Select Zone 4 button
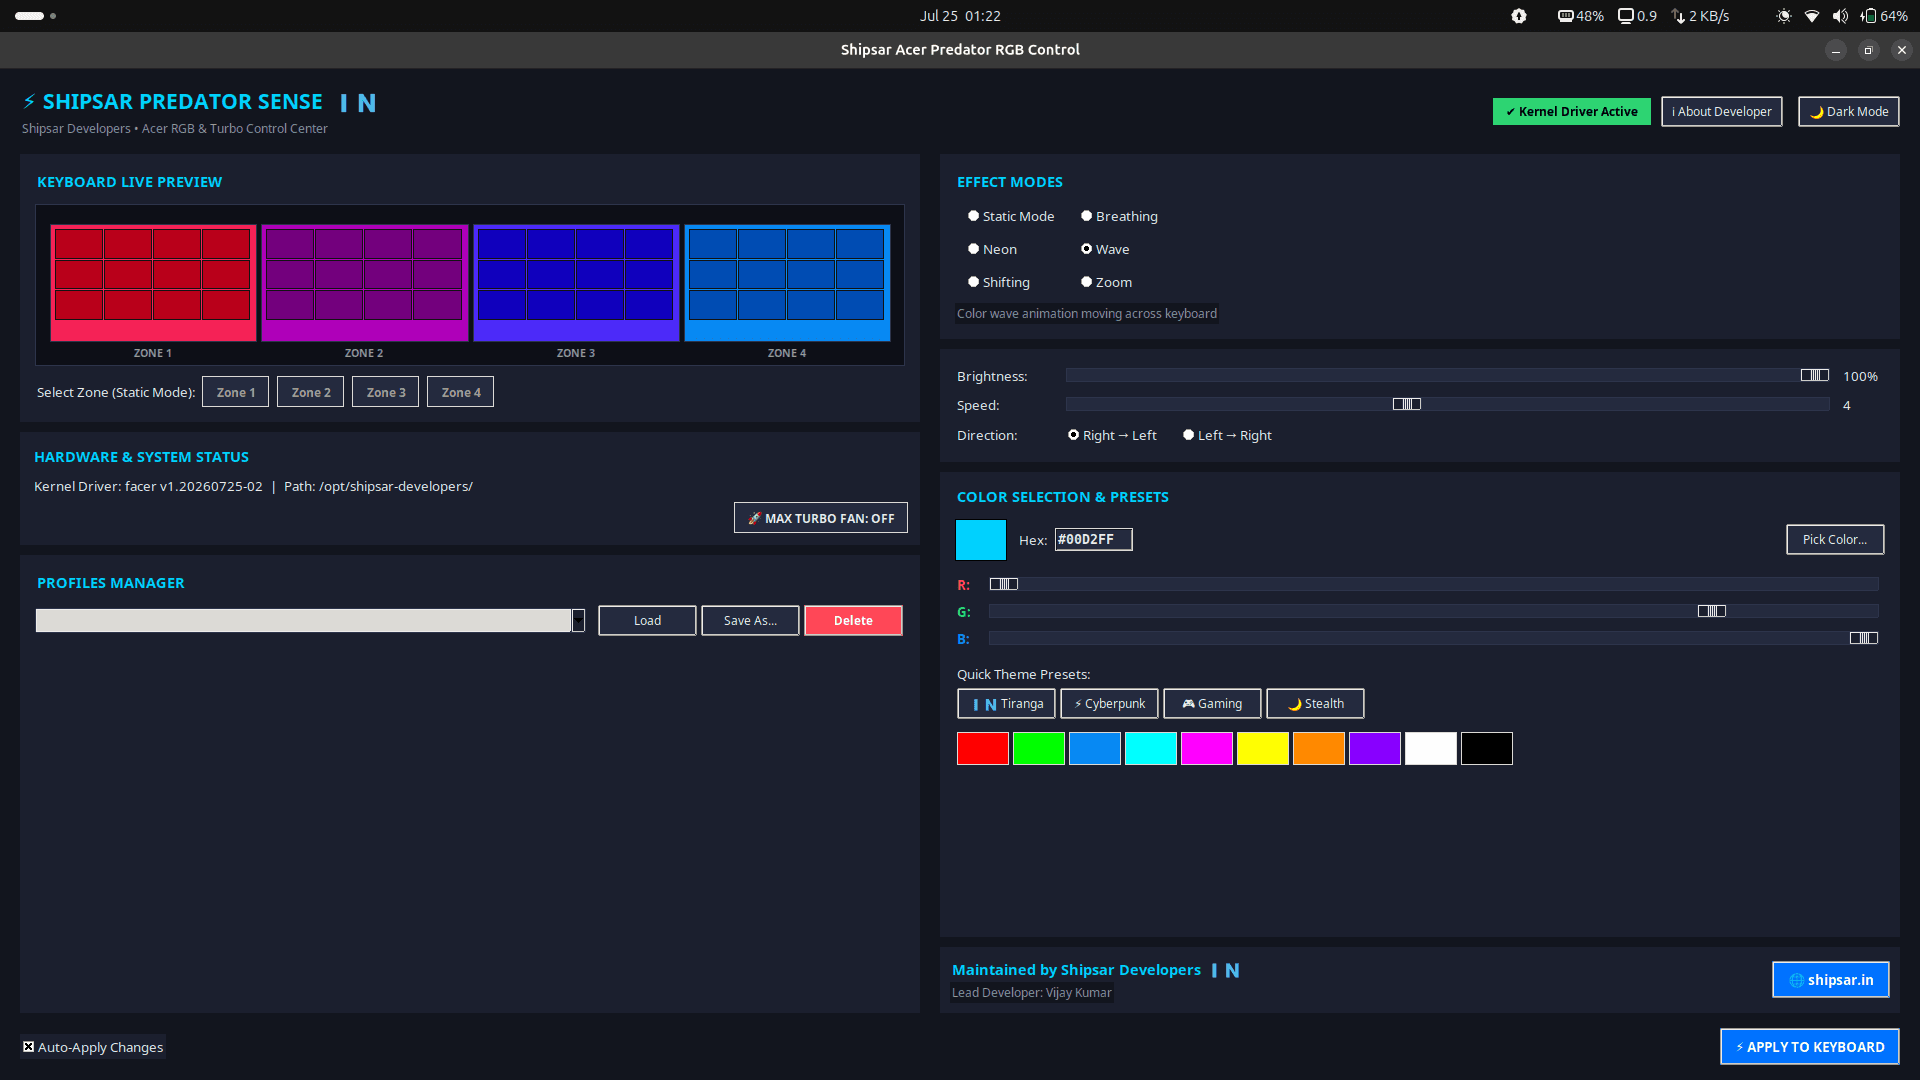Viewport: 1920px width, 1080px height. [x=460, y=392]
